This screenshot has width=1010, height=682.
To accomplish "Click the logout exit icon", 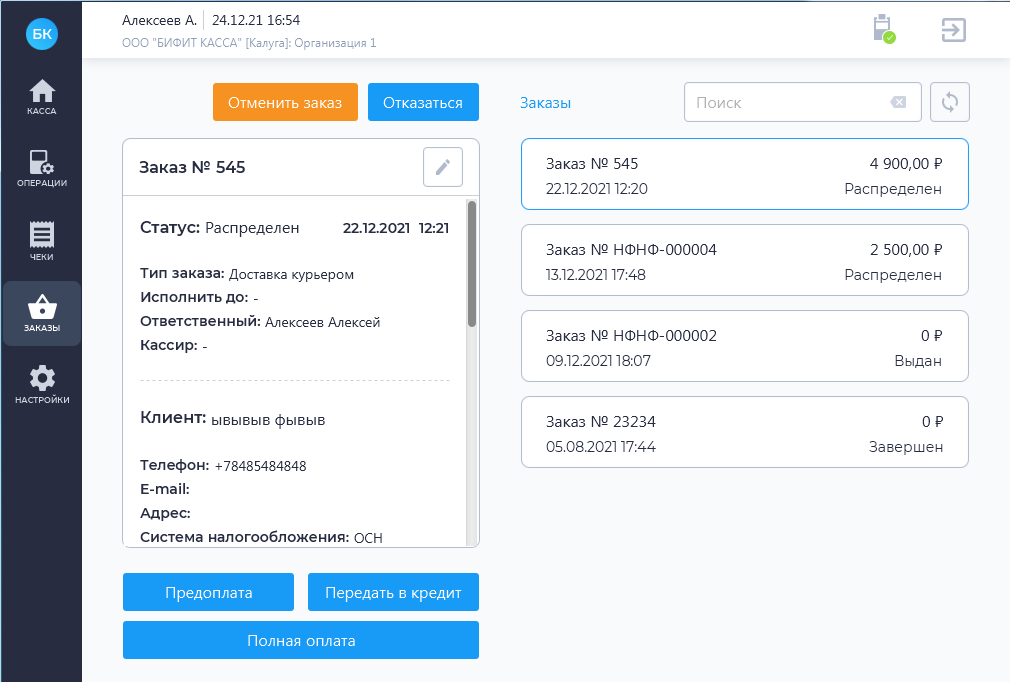I will coord(954,30).
